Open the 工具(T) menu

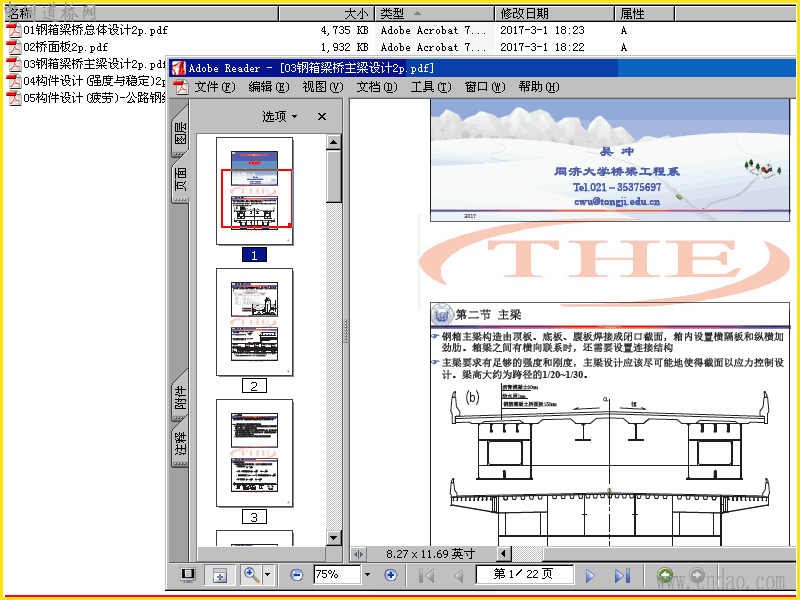(431, 87)
